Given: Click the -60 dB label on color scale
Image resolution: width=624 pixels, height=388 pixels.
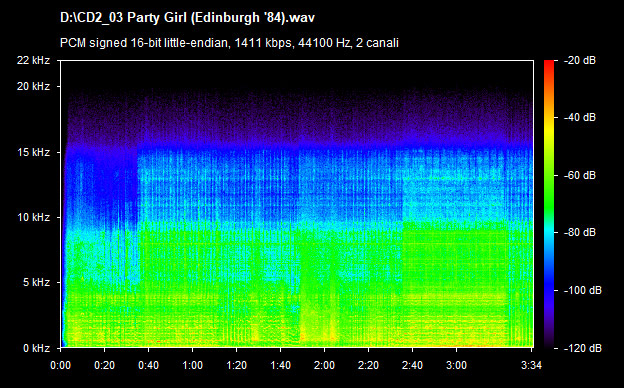Looking at the screenshot, I should (580, 175).
